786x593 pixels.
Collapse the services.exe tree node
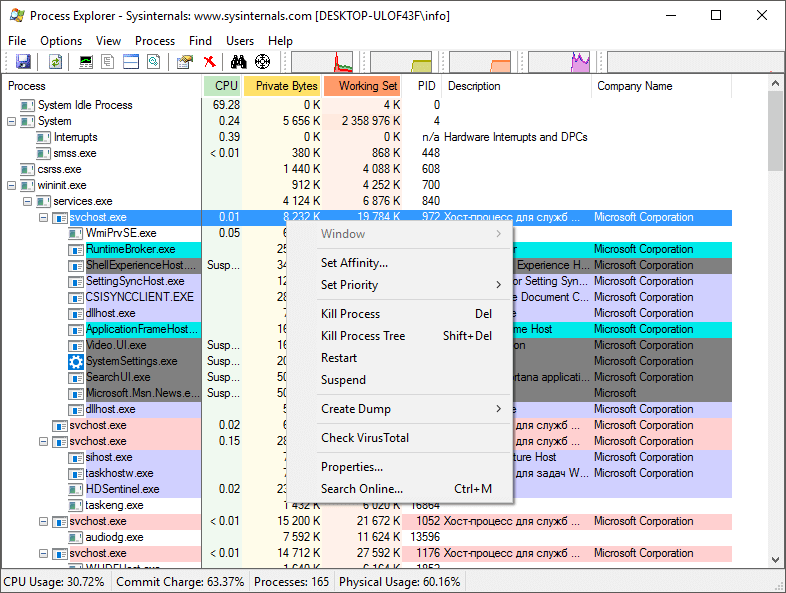point(27,201)
